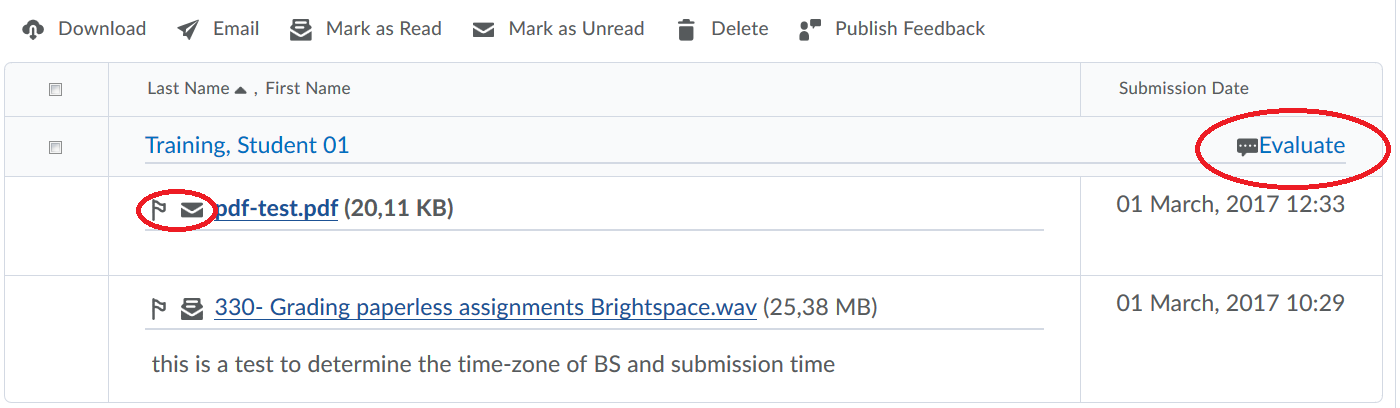Image resolution: width=1400 pixels, height=408 pixels.
Task: Click the Publish Feedback icon
Action: [810, 30]
